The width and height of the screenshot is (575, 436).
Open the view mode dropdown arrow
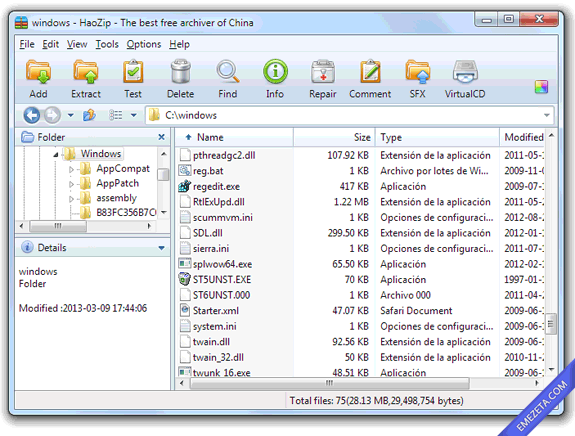(134, 115)
